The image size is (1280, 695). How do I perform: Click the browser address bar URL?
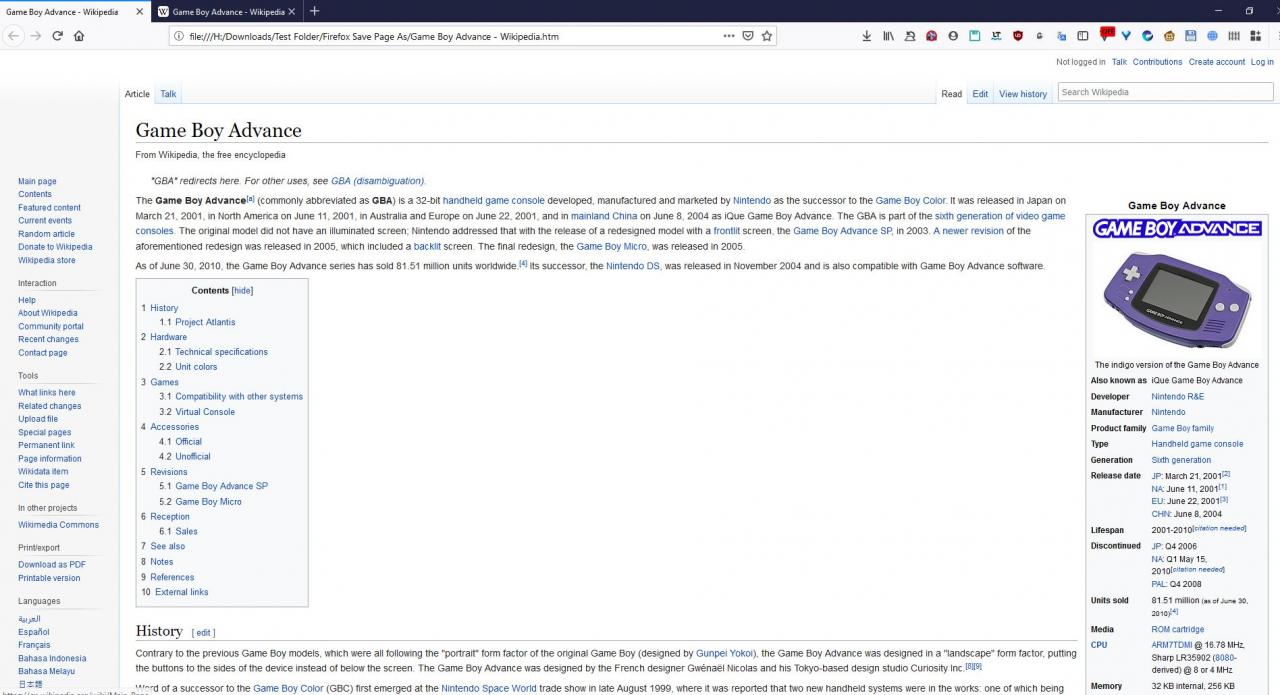pyautogui.click(x=374, y=36)
